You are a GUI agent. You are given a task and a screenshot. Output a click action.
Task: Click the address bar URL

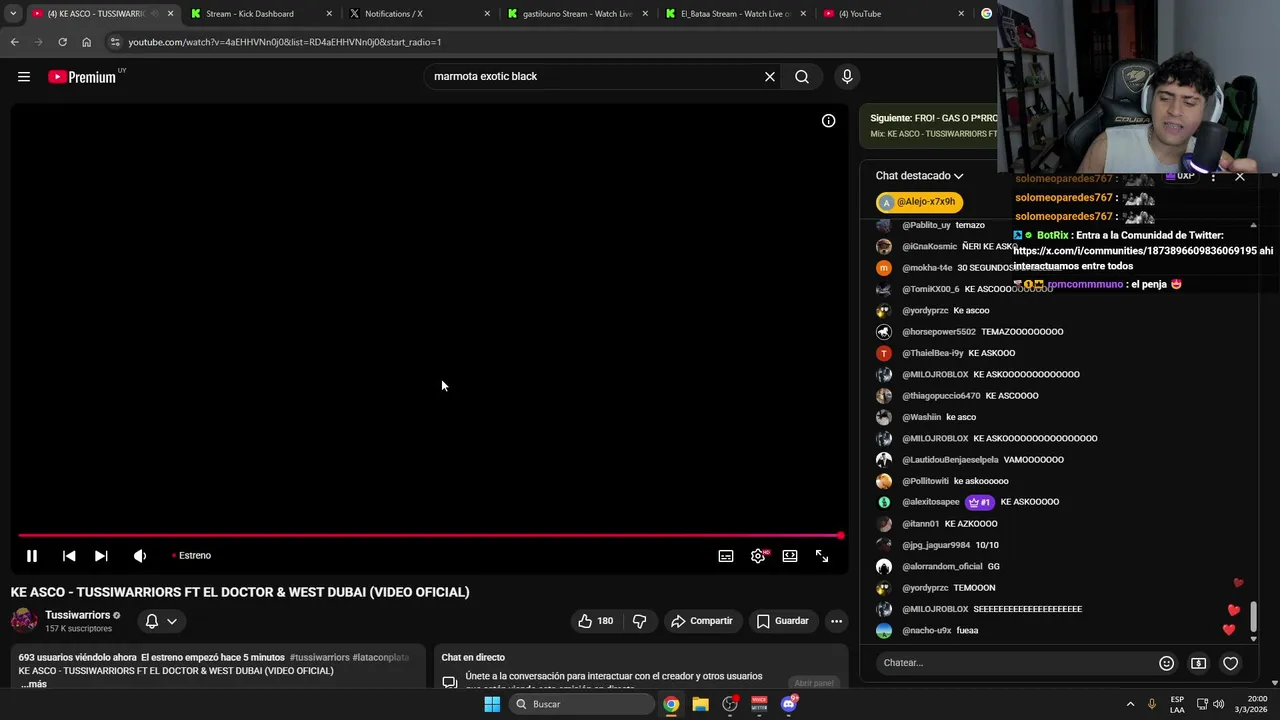(285, 42)
